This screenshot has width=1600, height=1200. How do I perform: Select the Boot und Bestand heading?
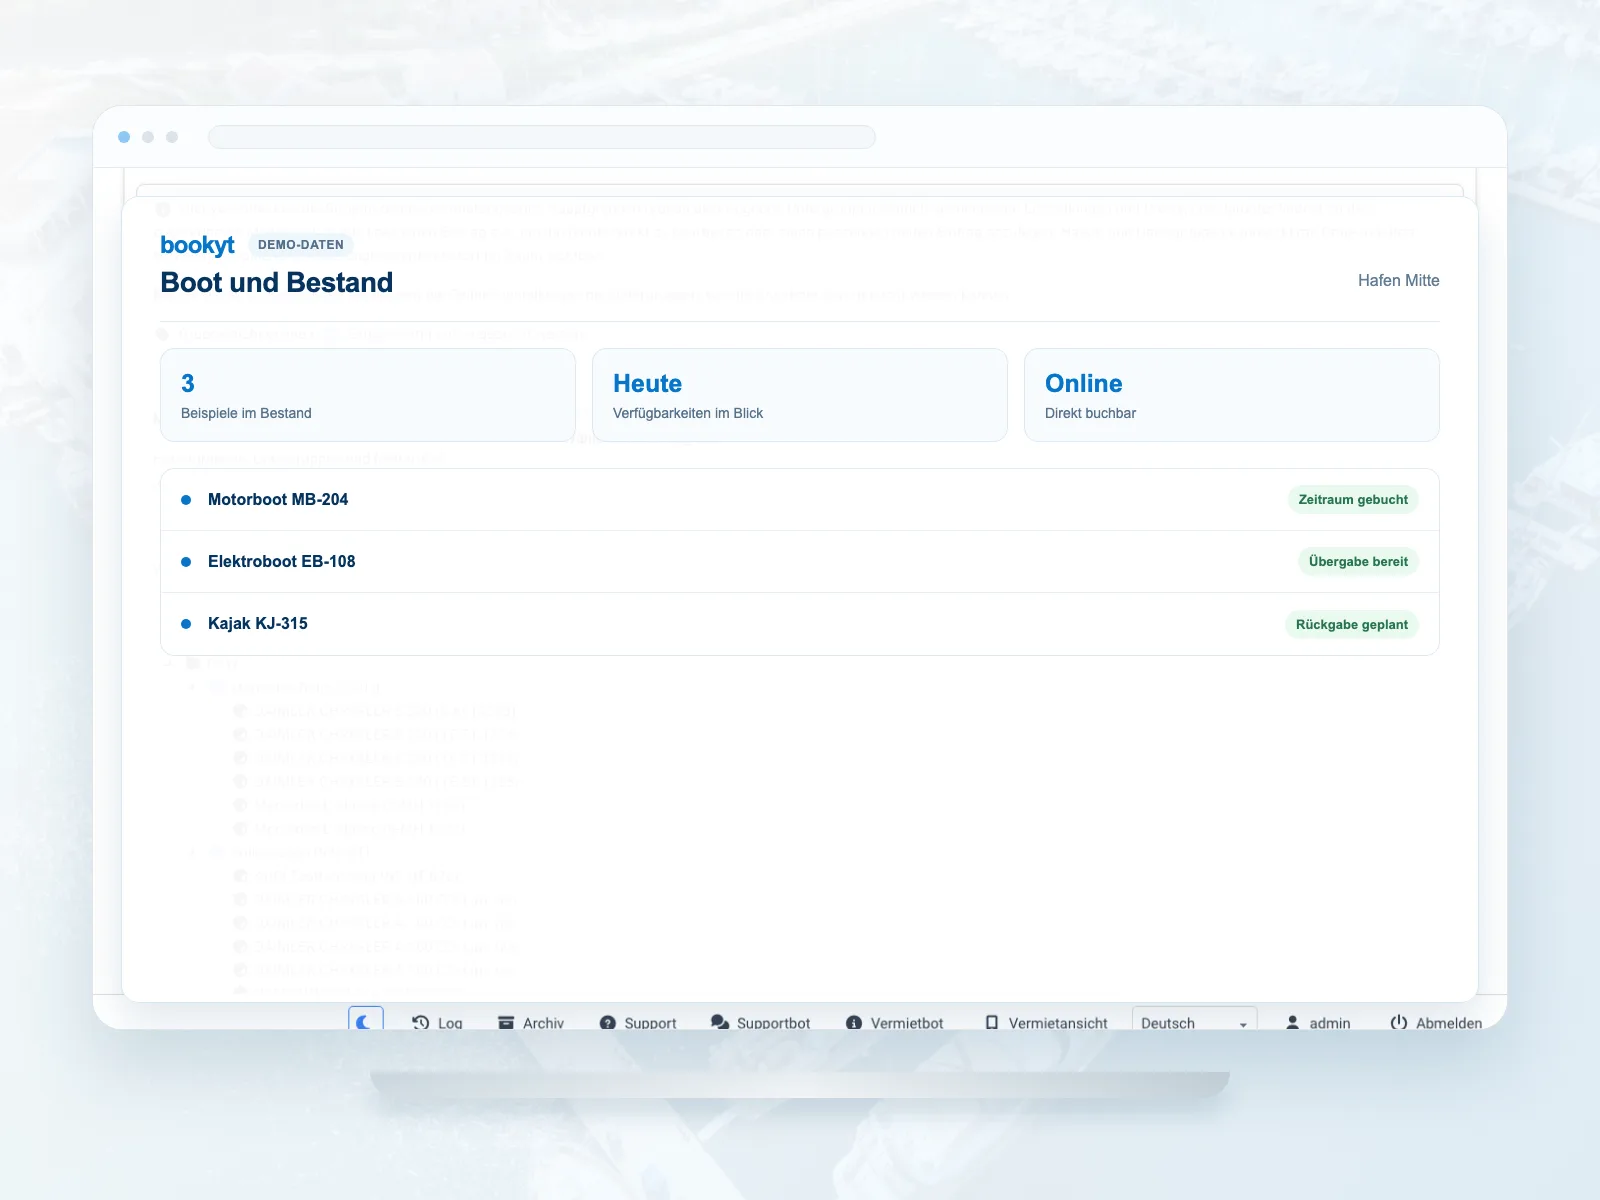coord(277,282)
